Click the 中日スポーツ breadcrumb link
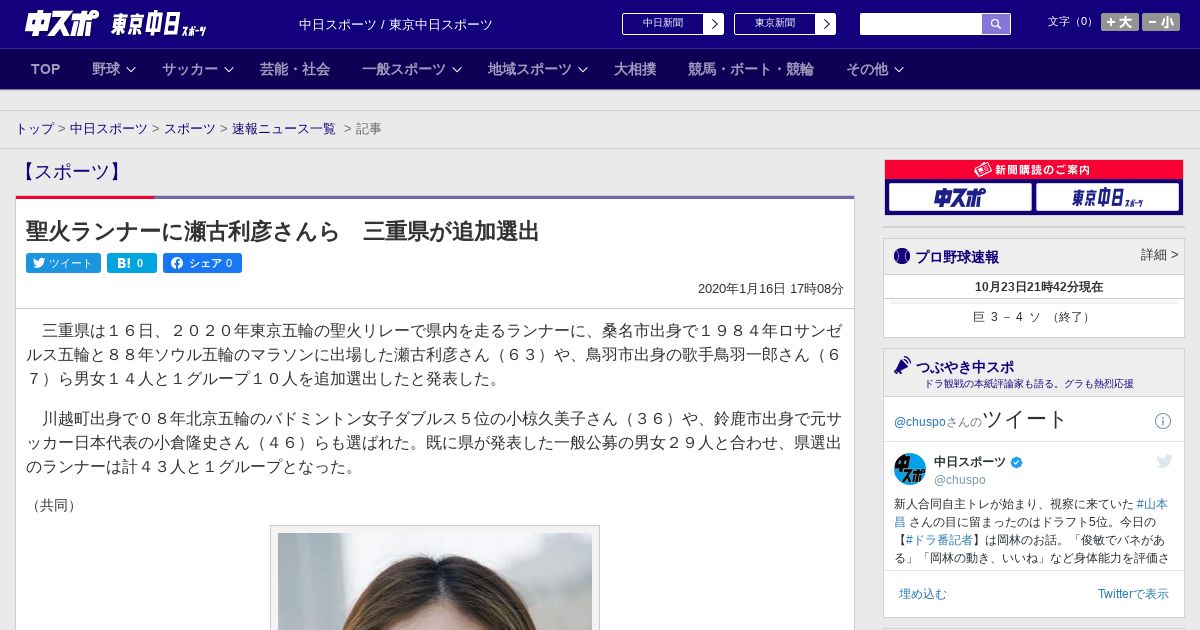The image size is (1200, 630). click(x=109, y=129)
